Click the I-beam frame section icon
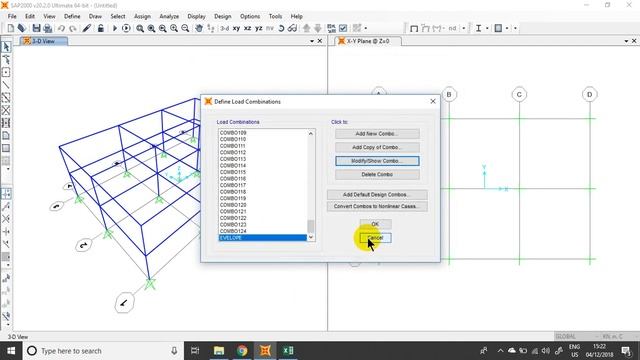The image size is (640, 360). point(478,28)
